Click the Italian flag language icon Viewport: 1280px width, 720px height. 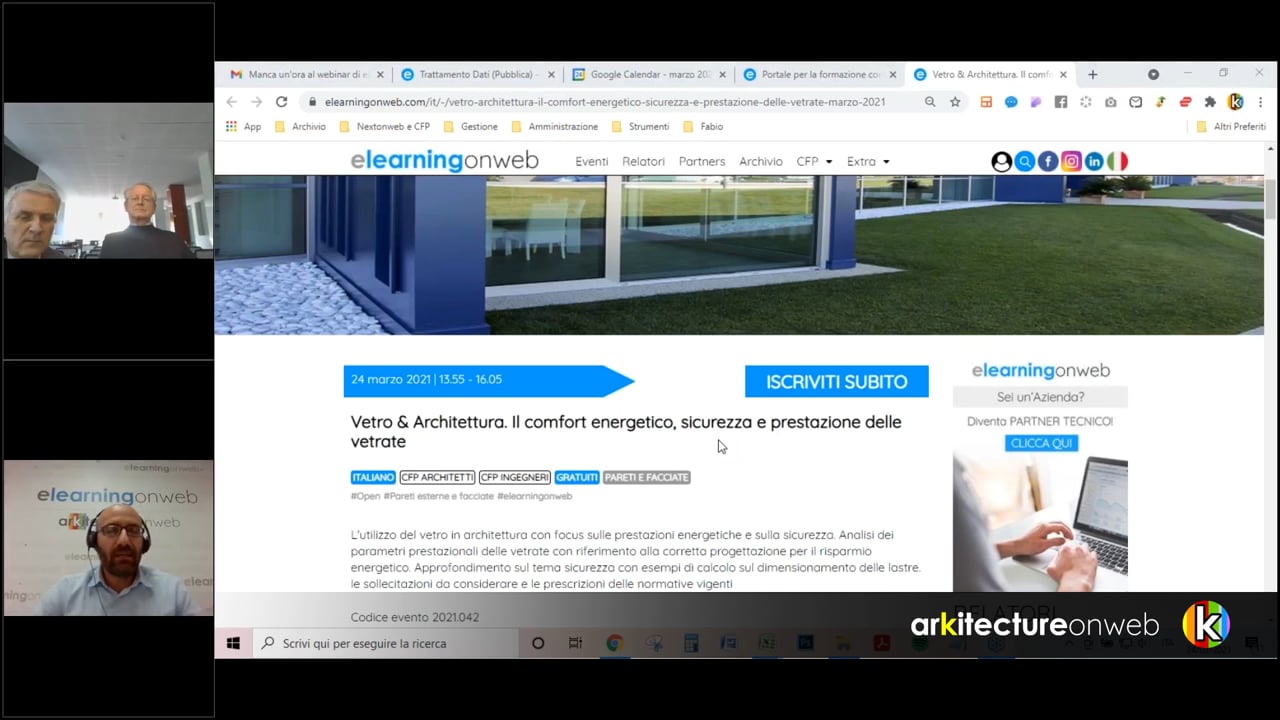1117,161
